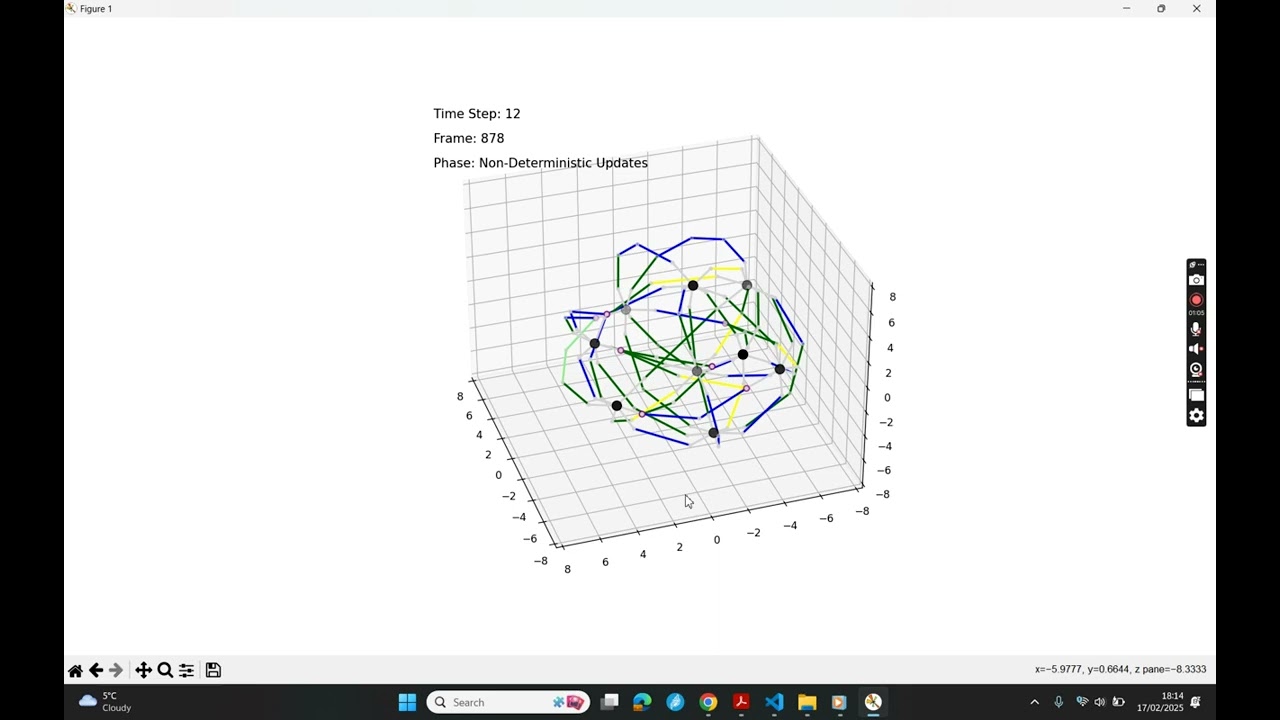1280x720 pixels.
Task: Open the battery status tray icon
Action: pyautogui.click(x=1118, y=702)
